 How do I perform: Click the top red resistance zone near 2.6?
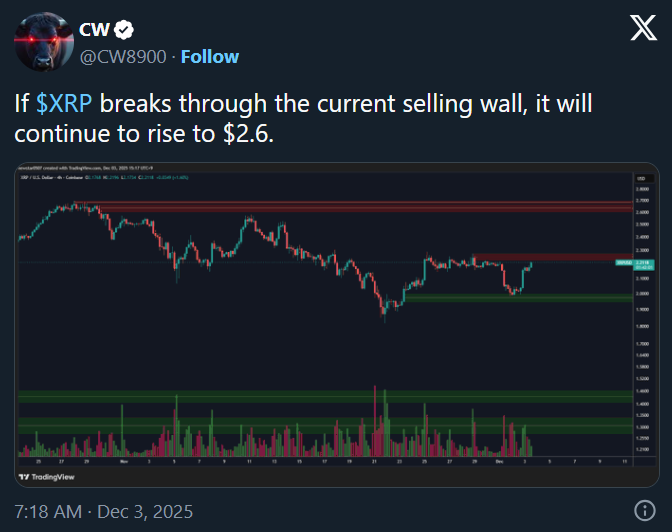[360, 207]
